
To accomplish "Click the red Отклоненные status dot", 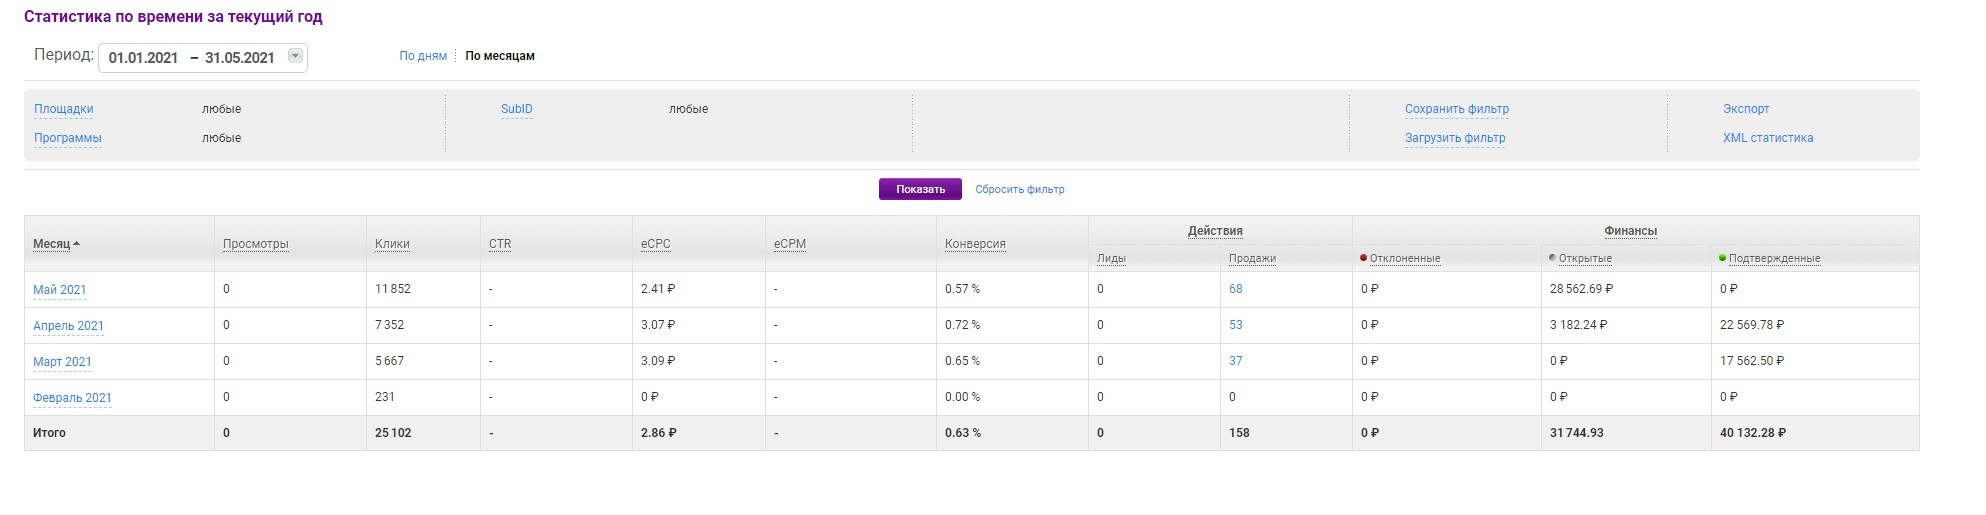I will 1363,258.
